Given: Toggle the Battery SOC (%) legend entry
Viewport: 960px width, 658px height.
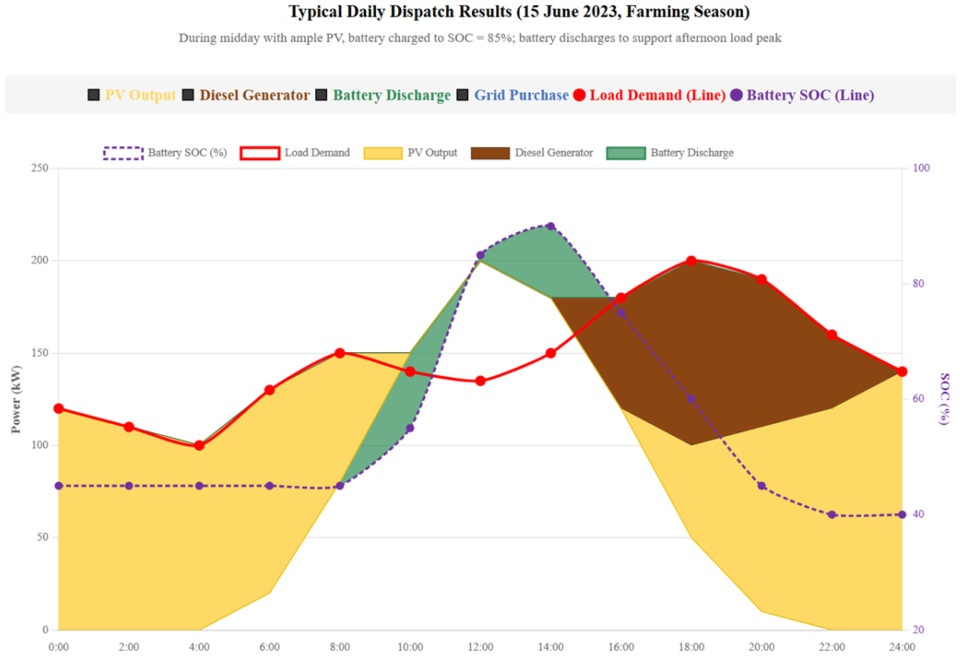Looking at the screenshot, I should click(165, 152).
